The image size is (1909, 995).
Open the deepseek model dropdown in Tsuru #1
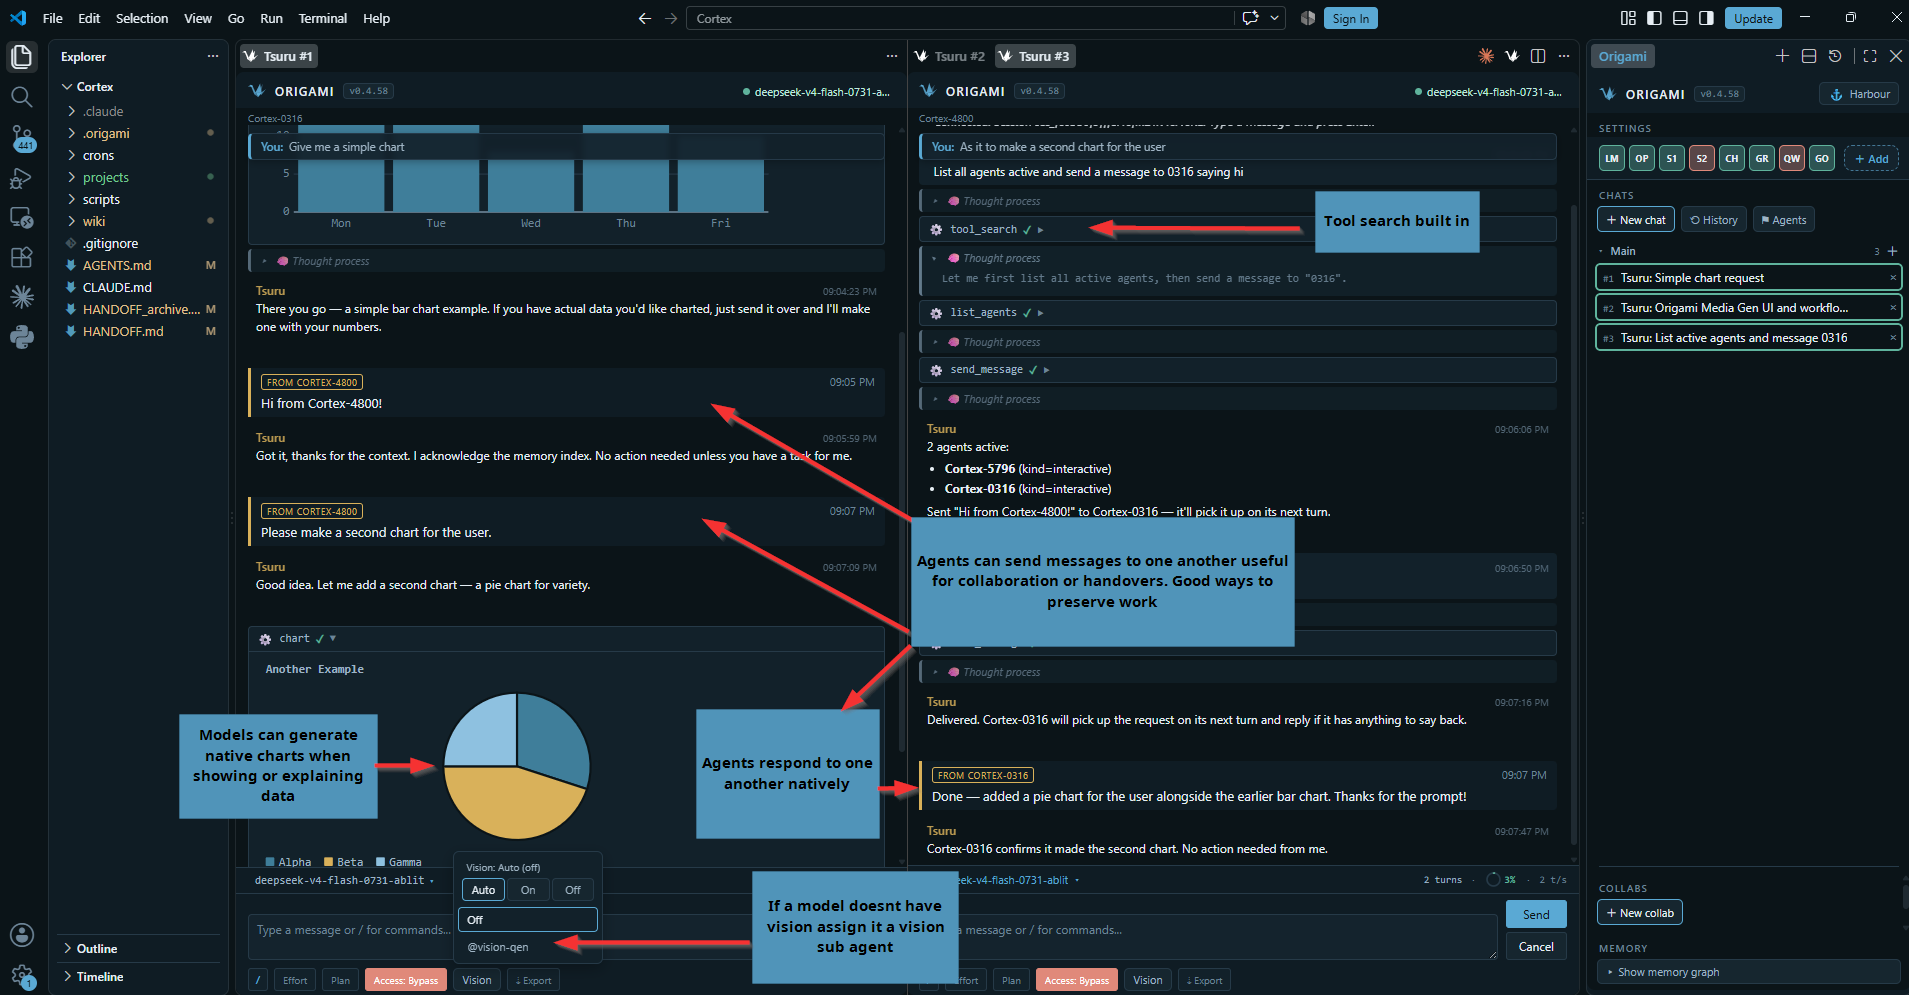[344, 880]
